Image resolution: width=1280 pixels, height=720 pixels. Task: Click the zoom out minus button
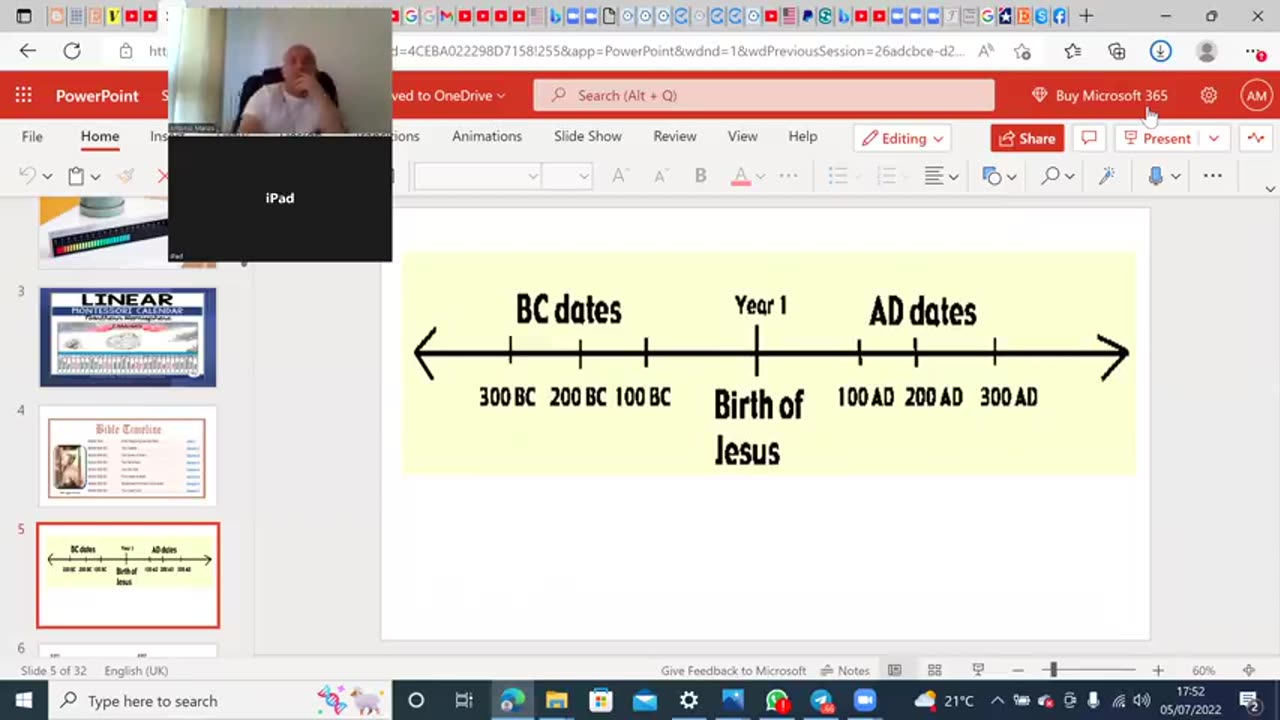pyautogui.click(x=1017, y=670)
